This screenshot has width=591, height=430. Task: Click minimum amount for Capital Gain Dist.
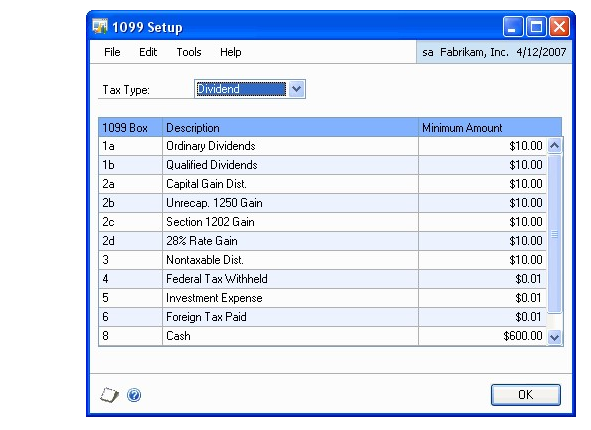point(482,184)
